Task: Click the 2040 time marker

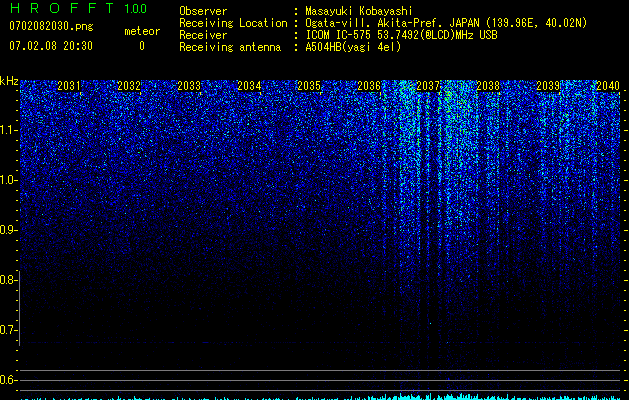Action: coord(608,86)
